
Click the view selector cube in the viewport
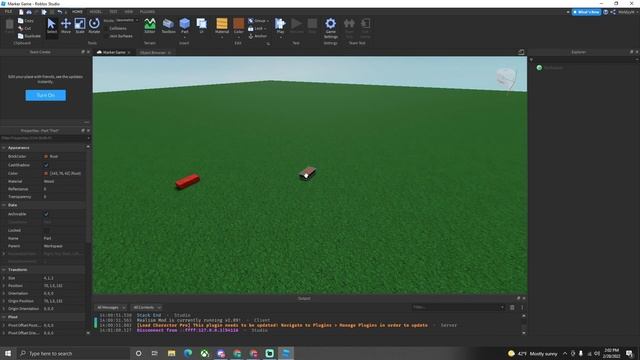coord(507,78)
